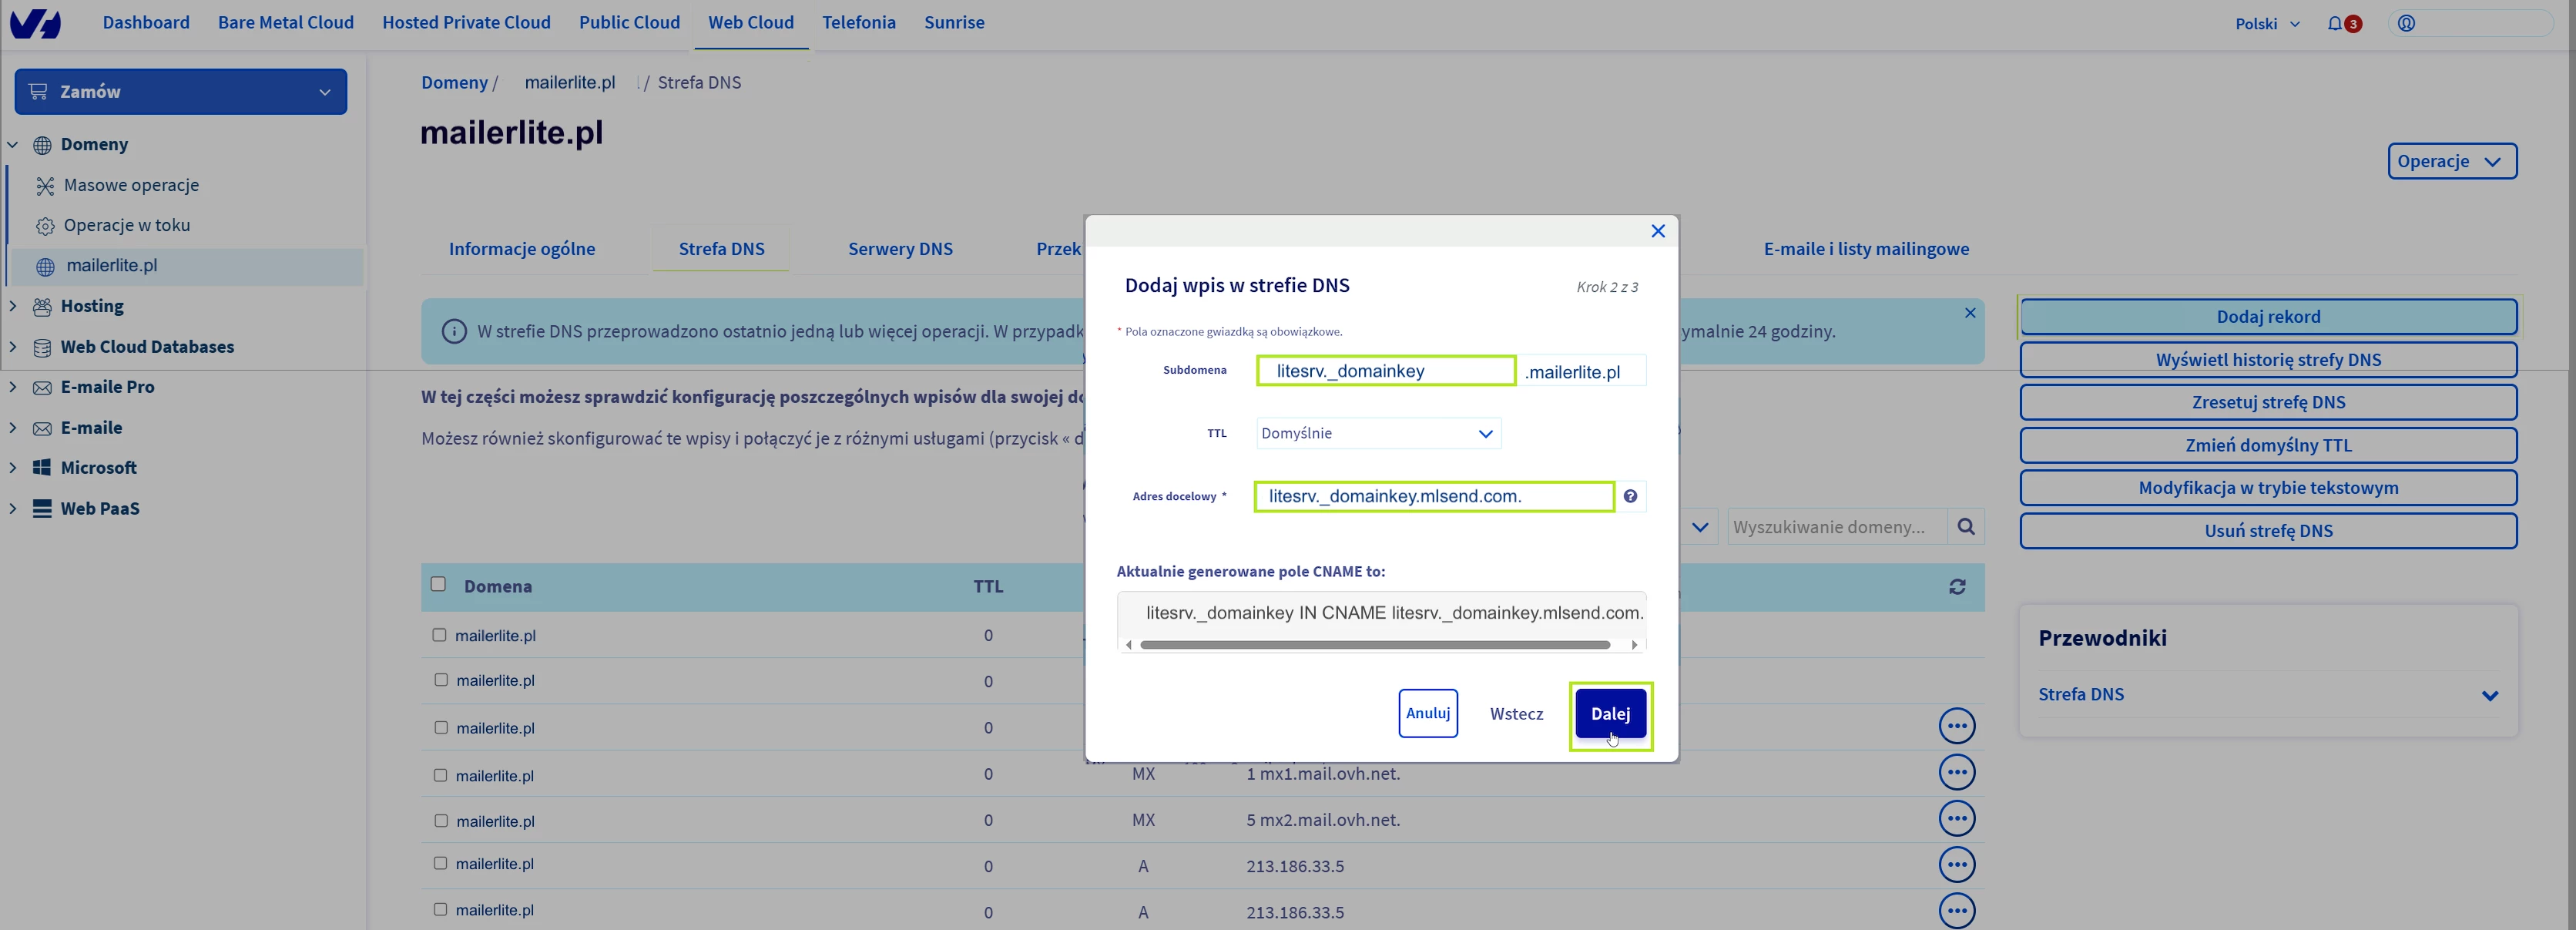The height and width of the screenshot is (930, 2576).
Task: Open the Public Cloud menu
Action: pos(629,22)
